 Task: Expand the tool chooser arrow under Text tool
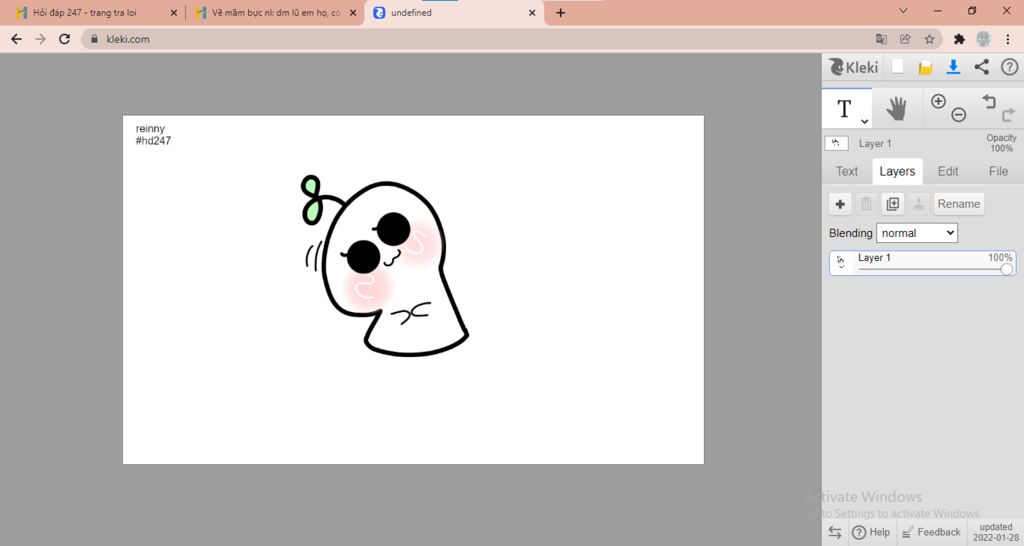pyautogui.click(x=865, y=121)
